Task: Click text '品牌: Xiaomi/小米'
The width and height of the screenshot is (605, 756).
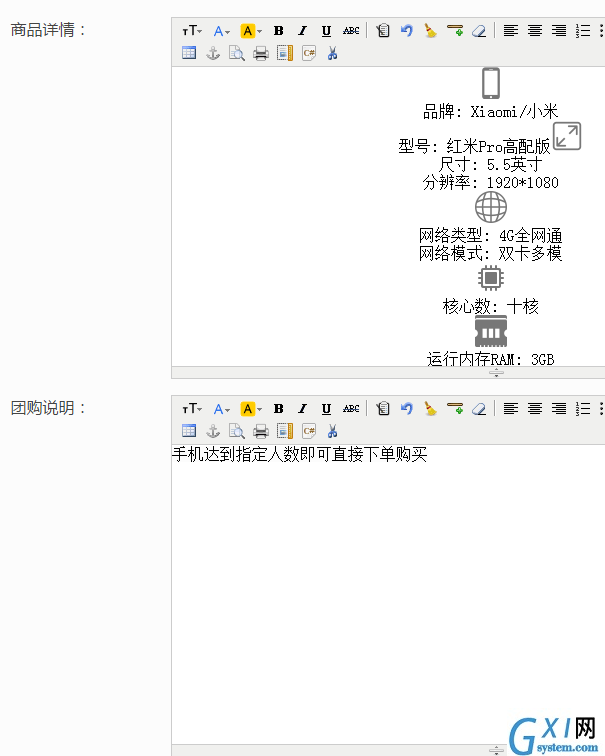Action: point(491,112)
